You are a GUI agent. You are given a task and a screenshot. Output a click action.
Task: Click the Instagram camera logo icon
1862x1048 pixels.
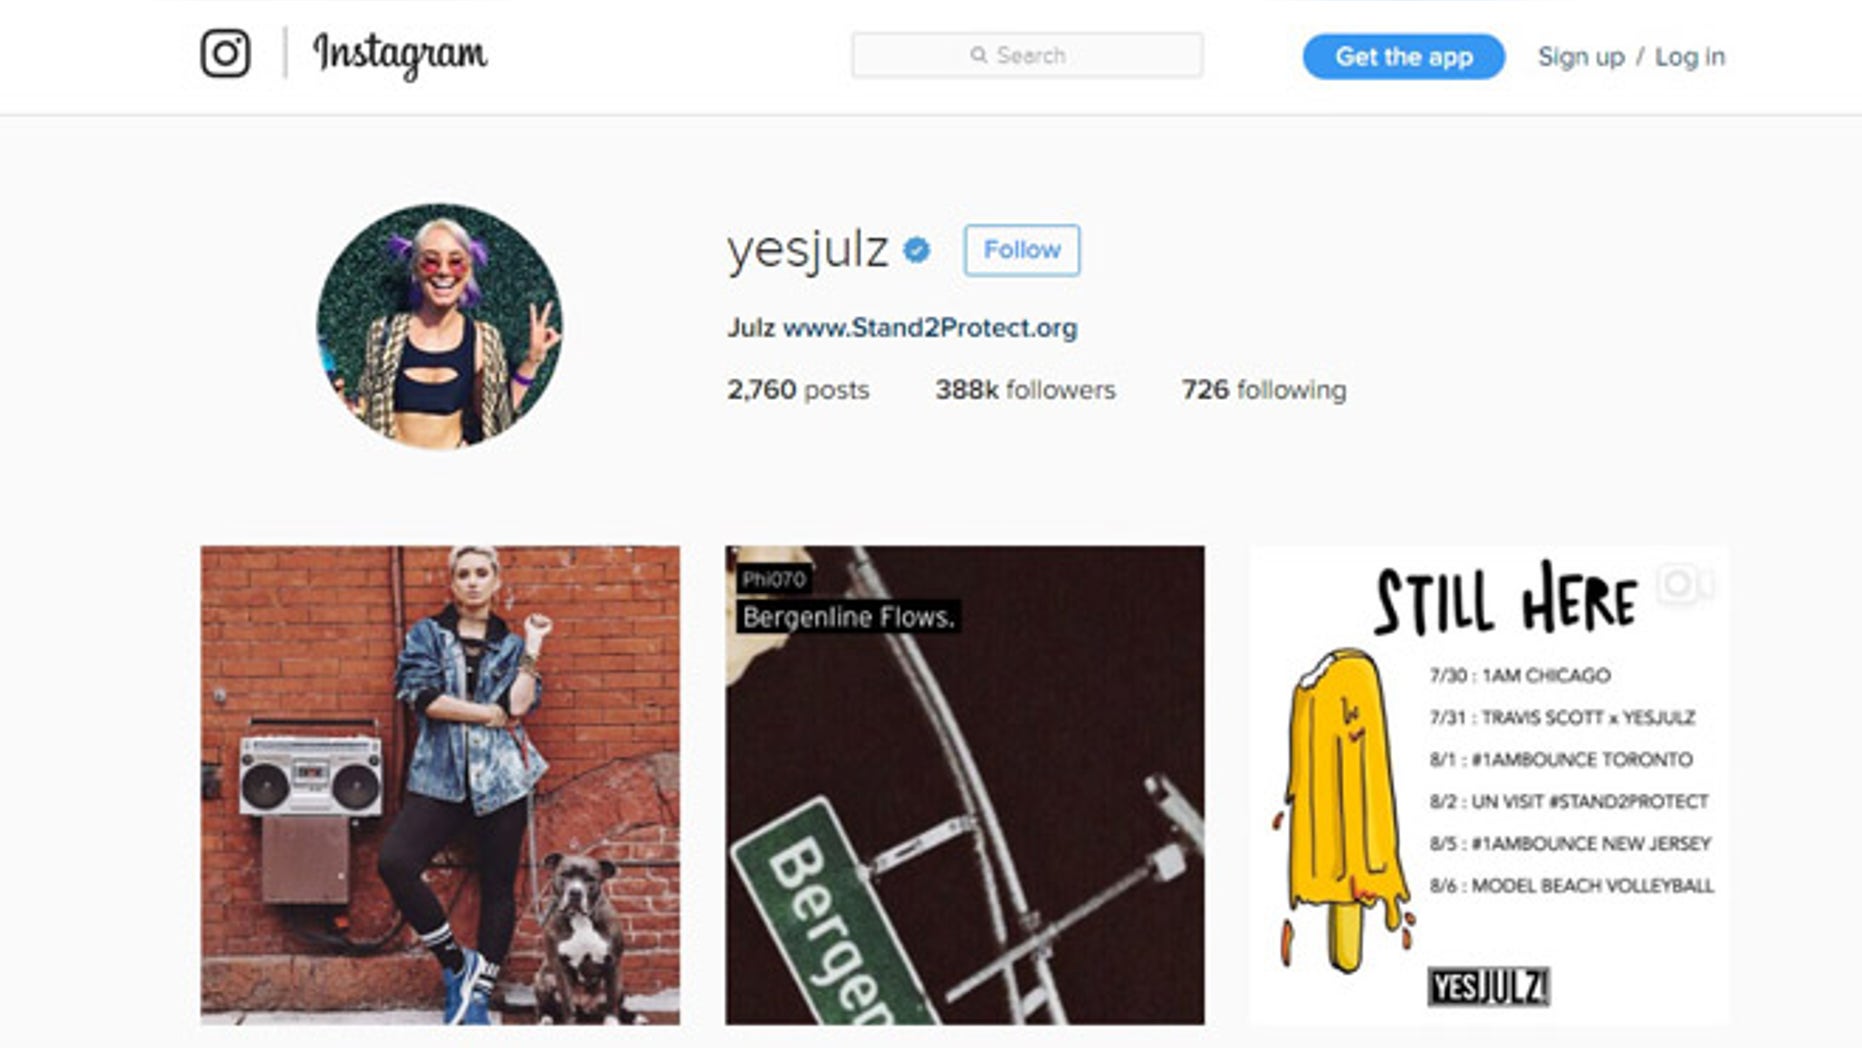[225, 53]
